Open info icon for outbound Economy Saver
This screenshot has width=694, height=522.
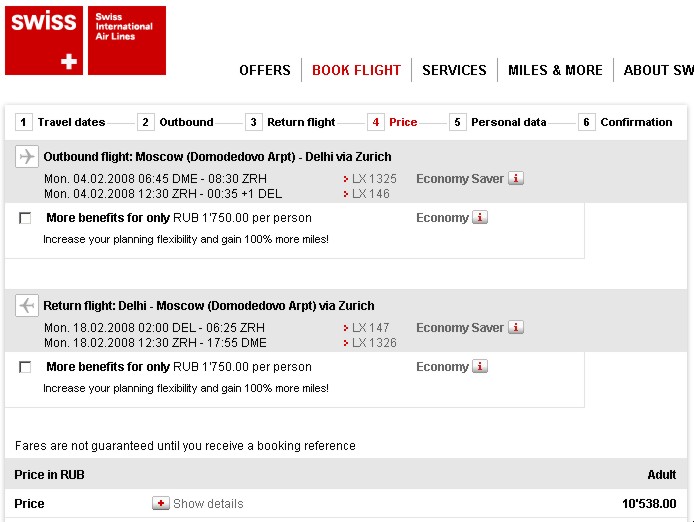516,179
